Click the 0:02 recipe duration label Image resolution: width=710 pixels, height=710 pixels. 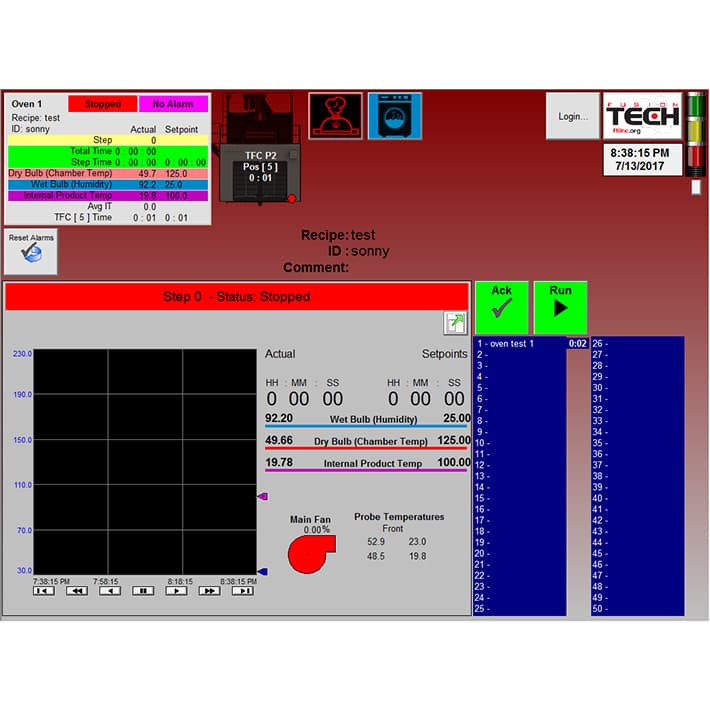578,344
